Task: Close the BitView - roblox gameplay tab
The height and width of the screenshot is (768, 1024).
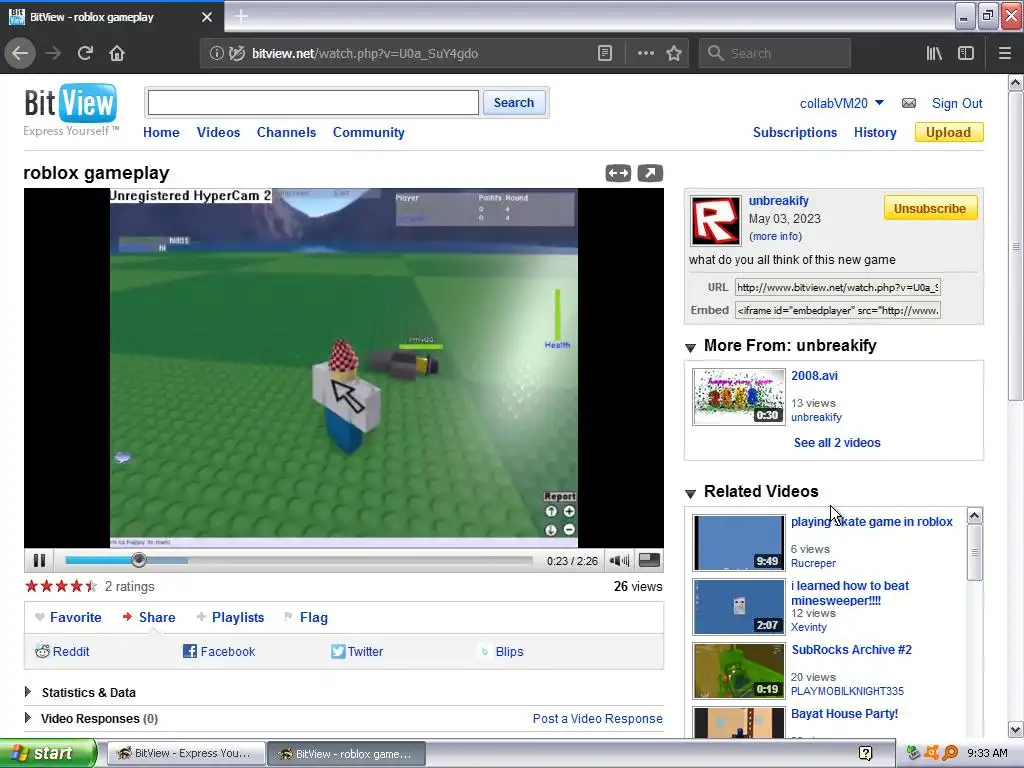Action: point(206,17)
